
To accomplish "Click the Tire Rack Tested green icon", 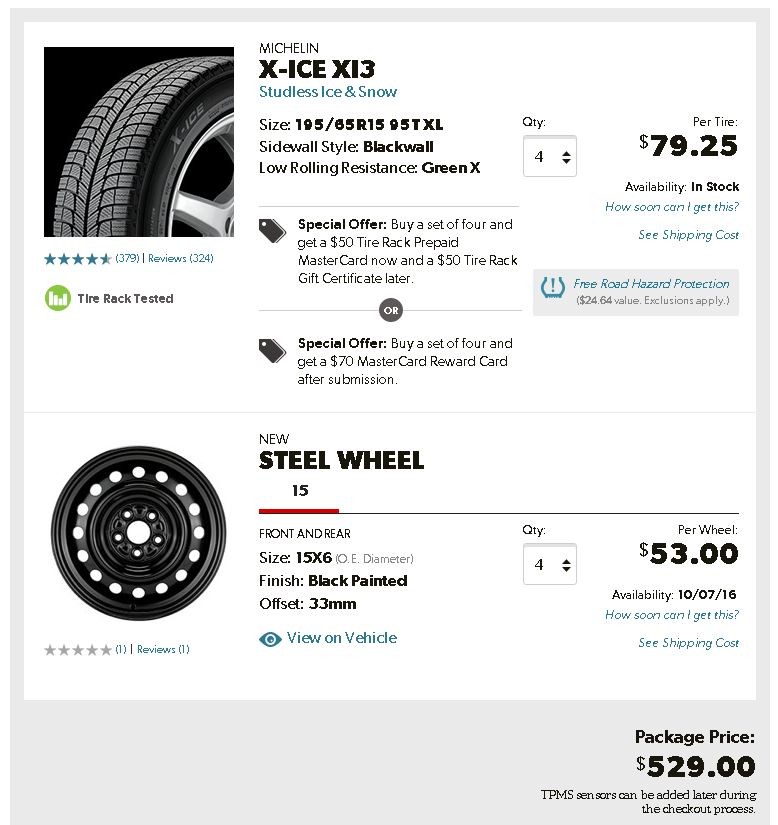I will 58,298.
